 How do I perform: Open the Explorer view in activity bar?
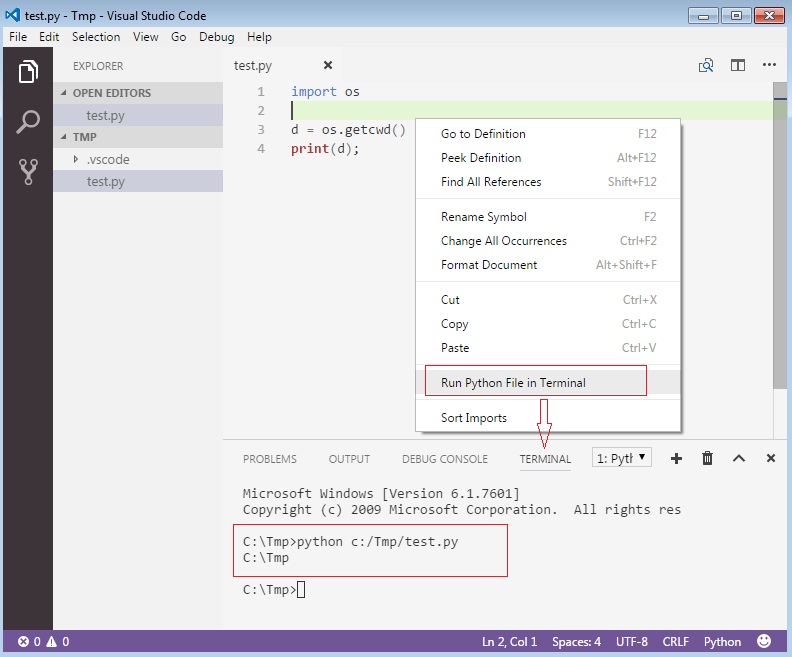[x=28, y=71]
